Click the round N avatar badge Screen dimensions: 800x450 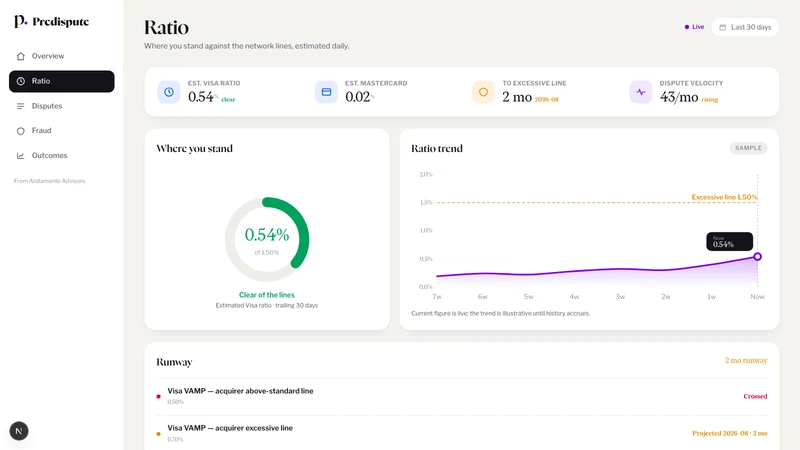tap(19, 431)
